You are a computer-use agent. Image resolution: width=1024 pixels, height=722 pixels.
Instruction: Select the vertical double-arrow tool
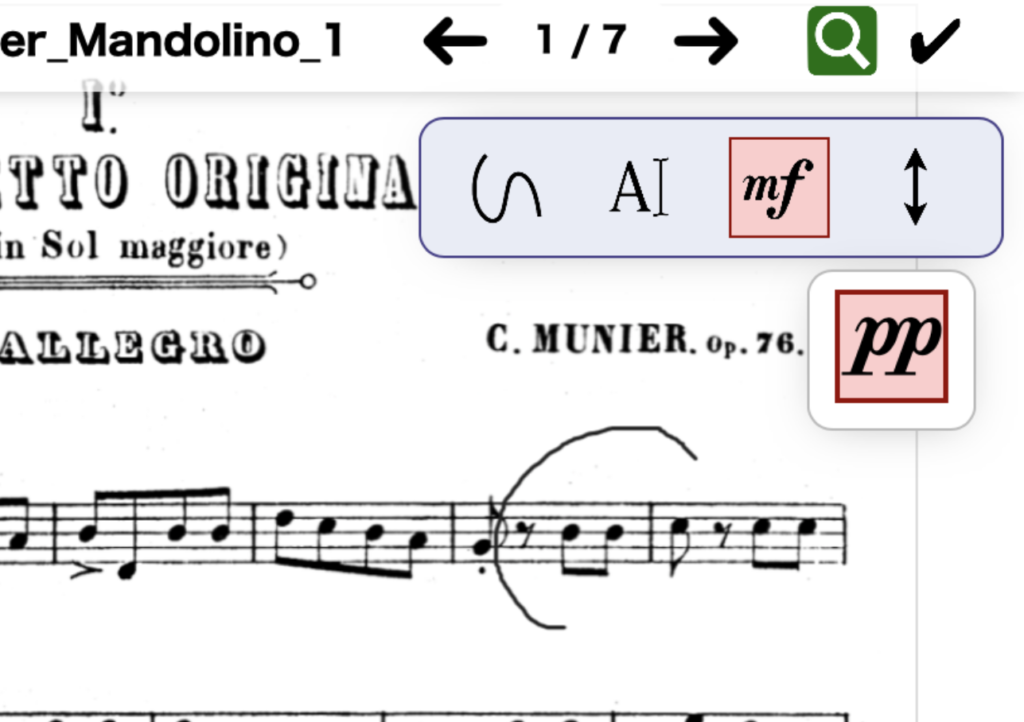915,187
